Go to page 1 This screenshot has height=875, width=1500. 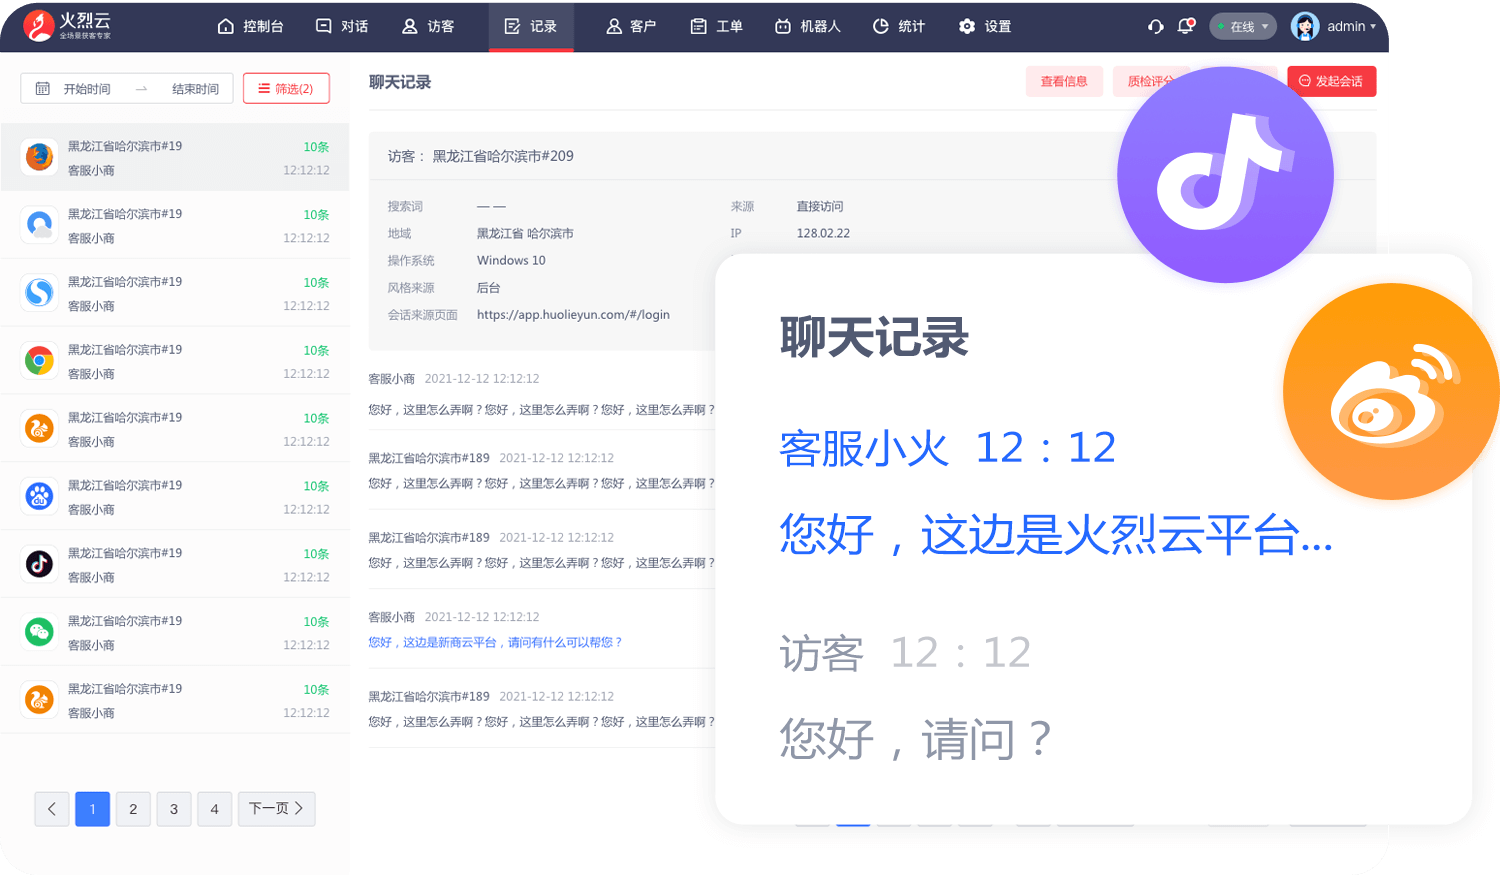[93, 809]
